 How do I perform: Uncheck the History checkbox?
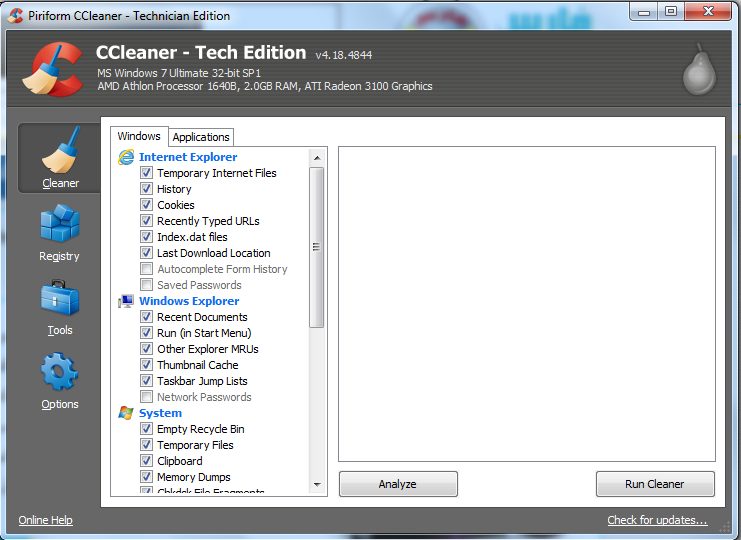(x=146, y=189)
